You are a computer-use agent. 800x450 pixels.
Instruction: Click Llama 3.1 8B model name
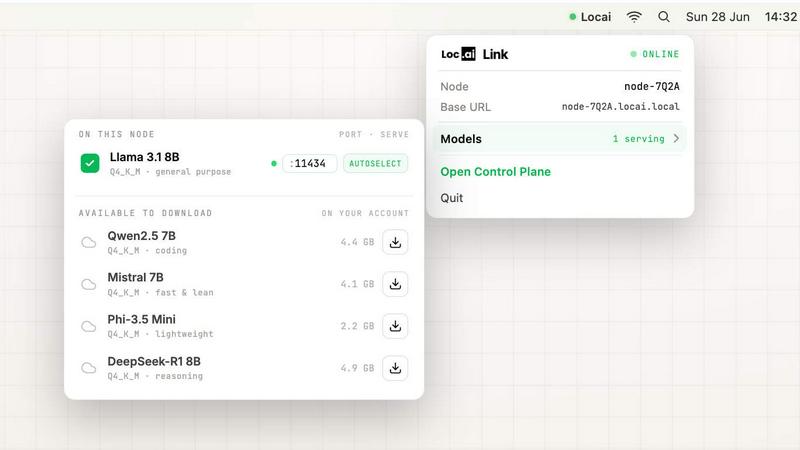click(x=144, y=157)
